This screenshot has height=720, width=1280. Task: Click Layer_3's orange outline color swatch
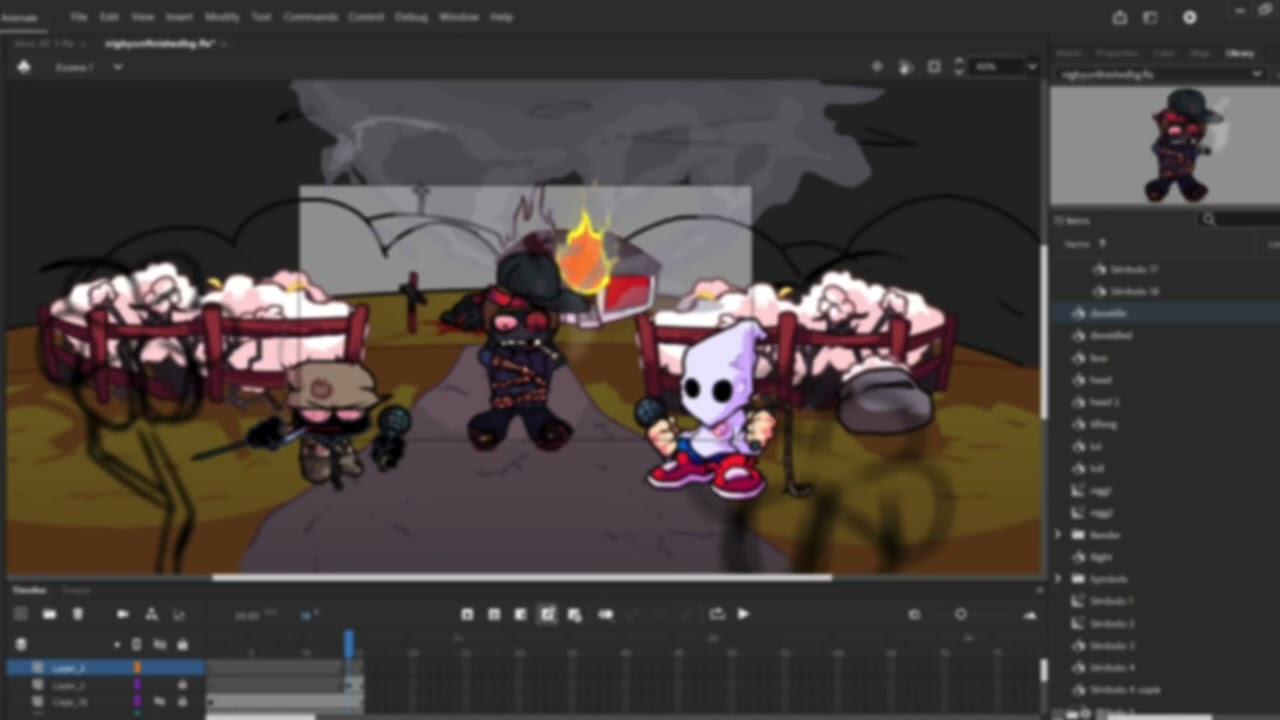[x=137, y=667]
